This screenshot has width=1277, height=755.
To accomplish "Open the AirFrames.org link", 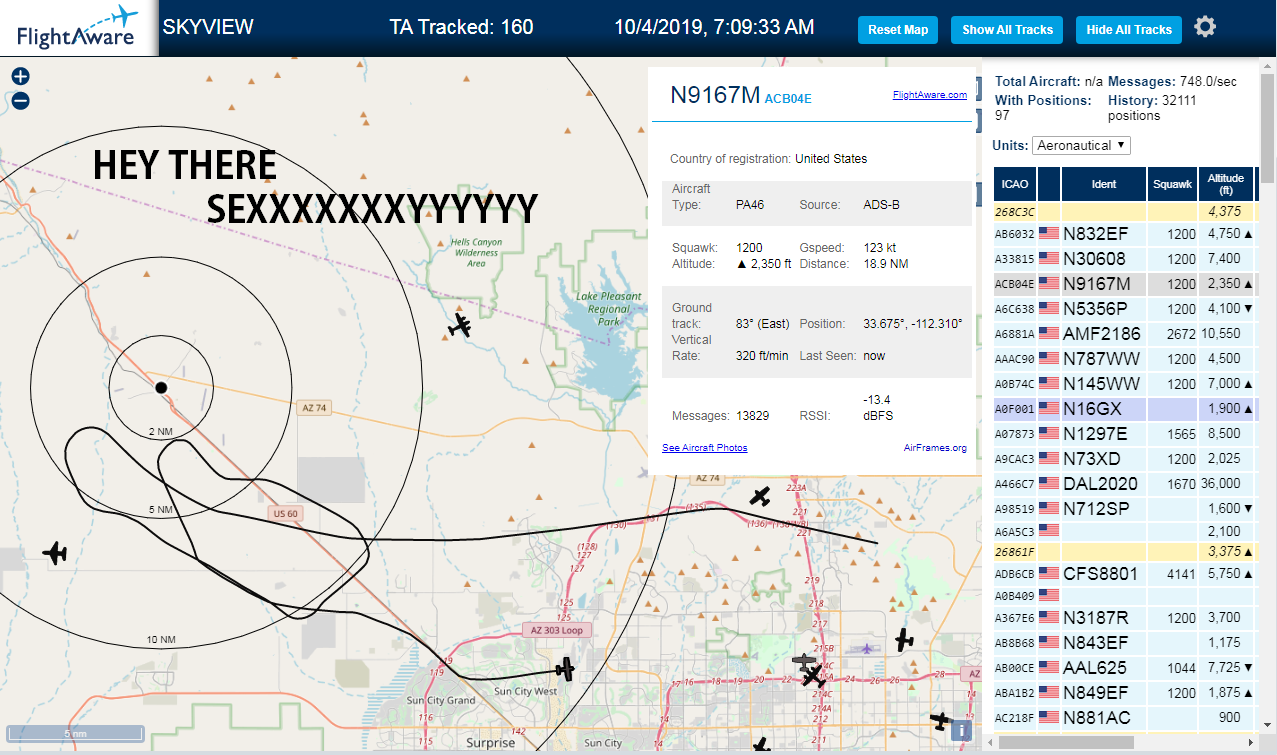I will point(935,447).
